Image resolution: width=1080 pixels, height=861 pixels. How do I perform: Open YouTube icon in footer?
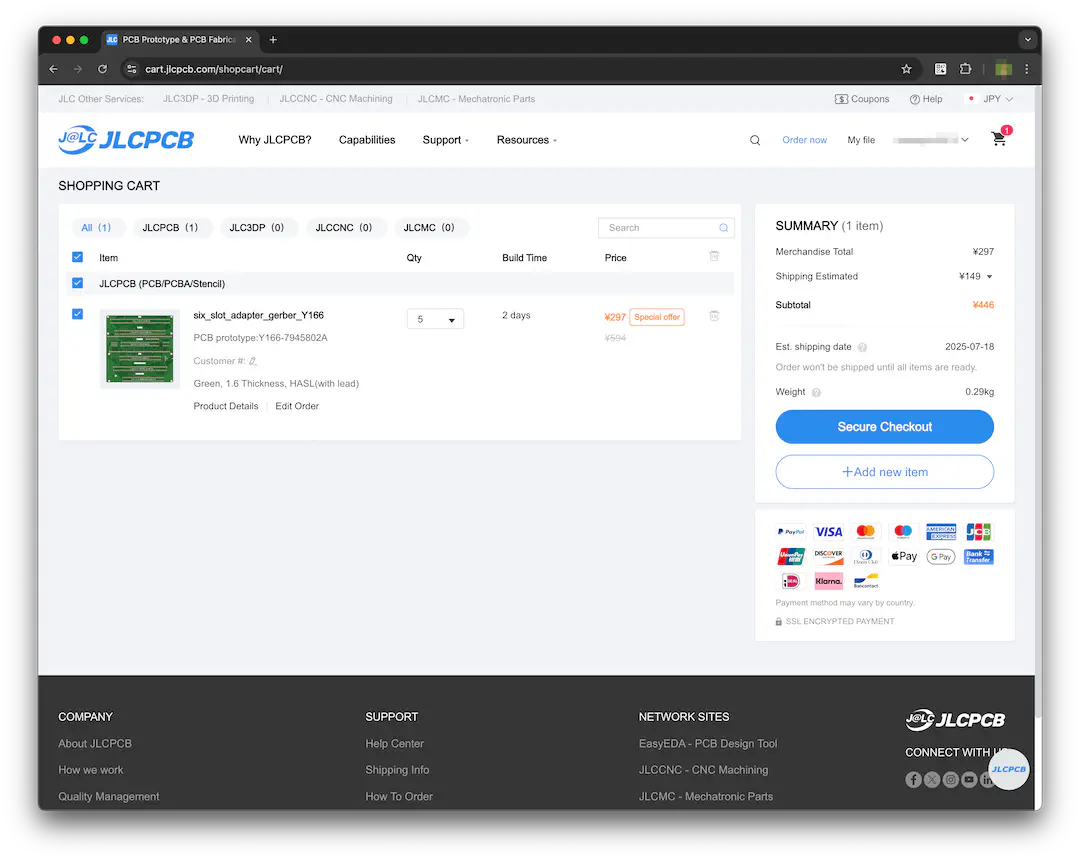969,780
